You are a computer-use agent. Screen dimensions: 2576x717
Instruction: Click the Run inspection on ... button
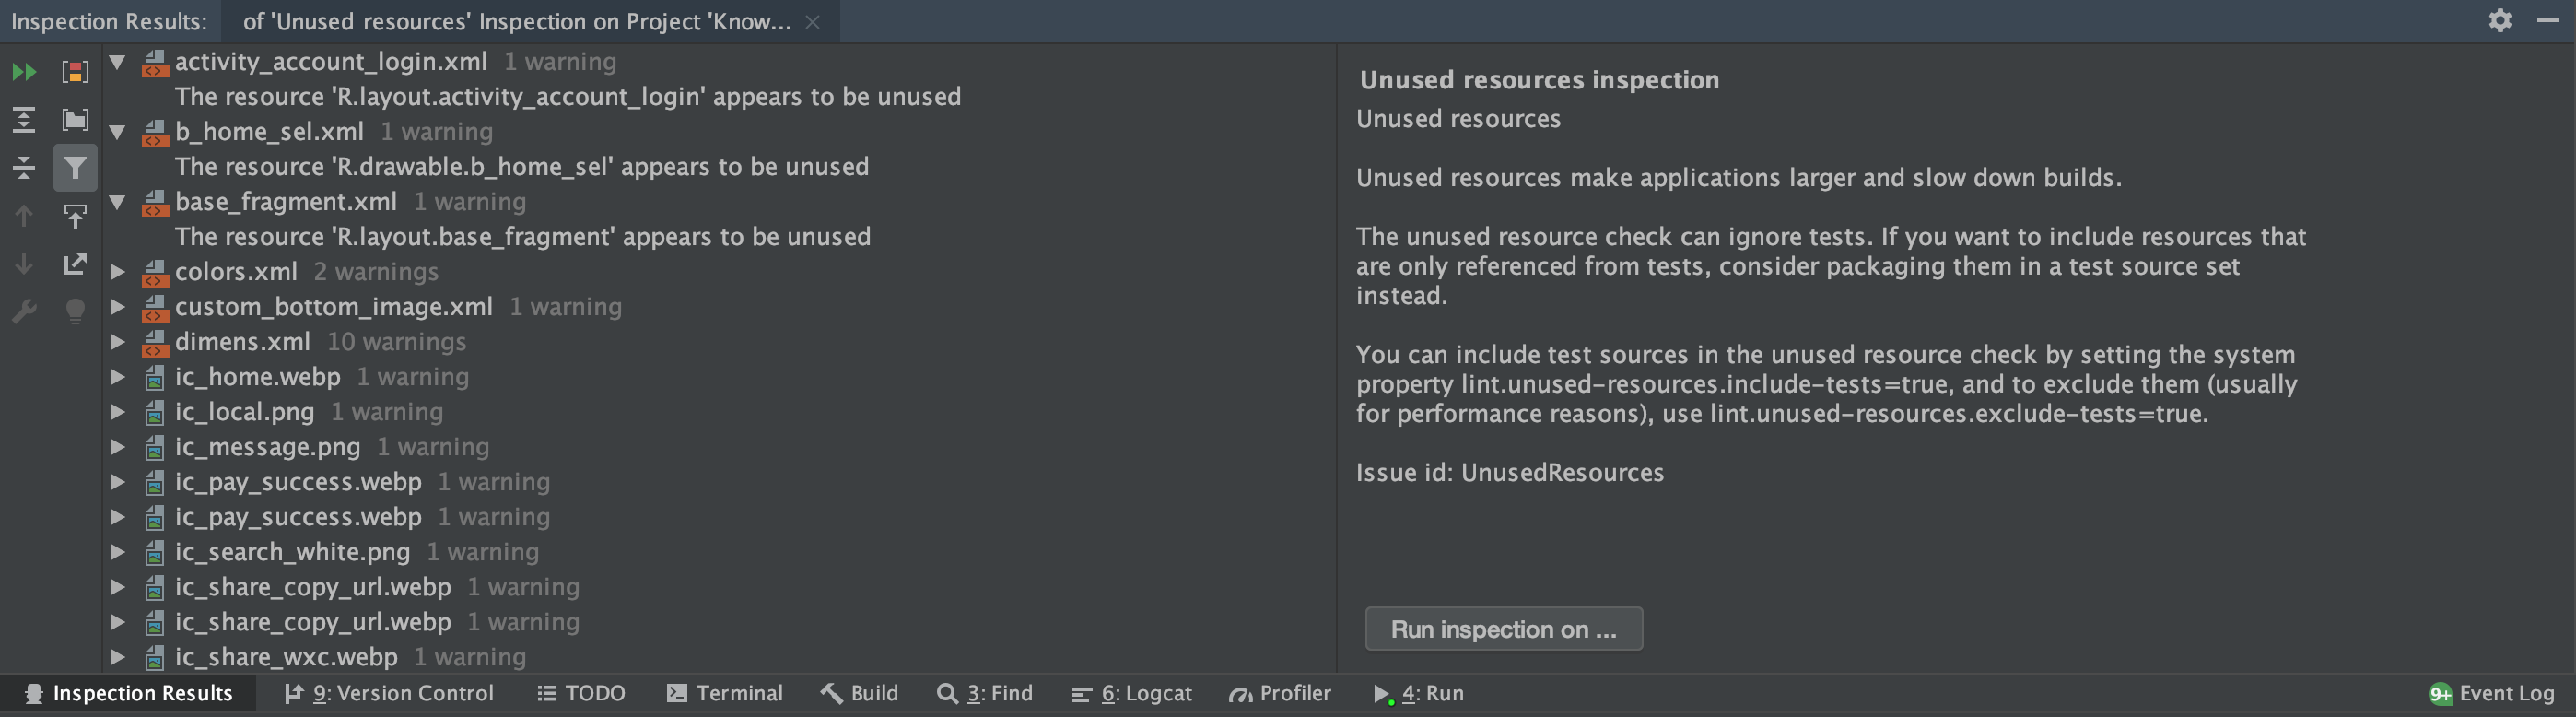[x=1503, y=629]
